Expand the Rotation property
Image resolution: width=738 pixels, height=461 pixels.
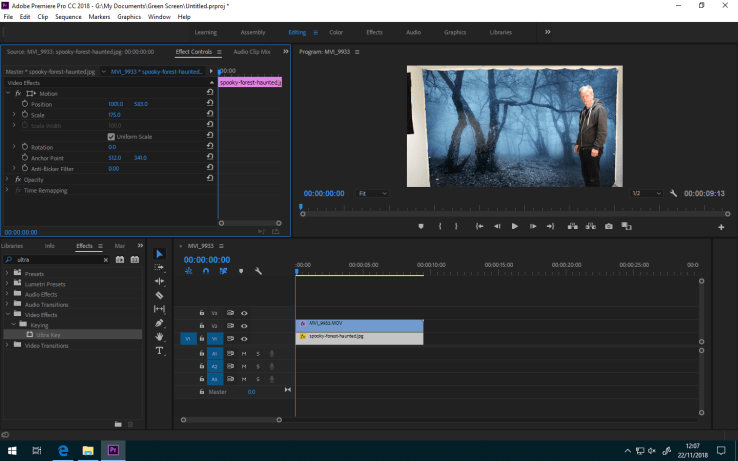pyautogui.click(x=14, y=147)
